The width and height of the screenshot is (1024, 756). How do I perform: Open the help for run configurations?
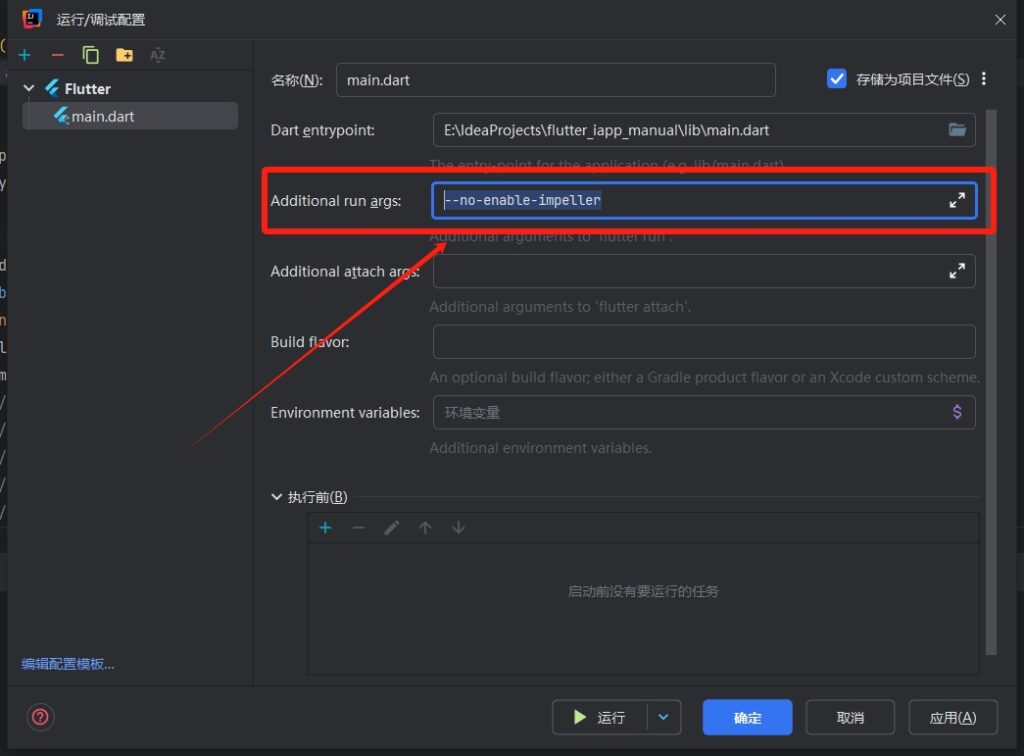click(38, 717)
